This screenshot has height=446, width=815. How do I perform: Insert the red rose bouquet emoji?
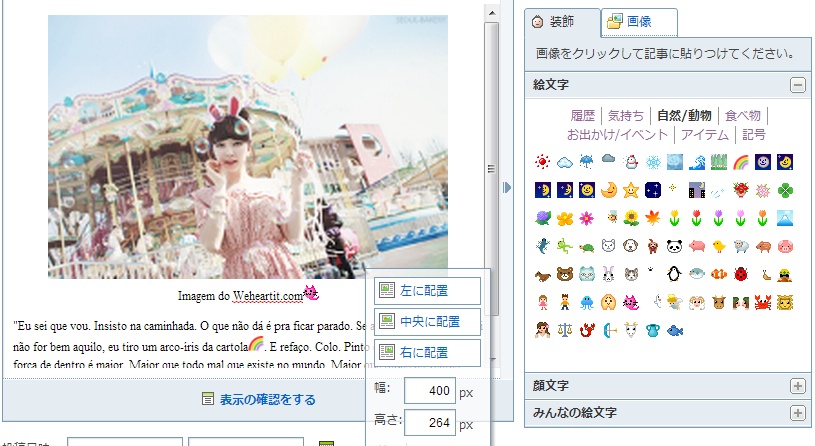741,190
